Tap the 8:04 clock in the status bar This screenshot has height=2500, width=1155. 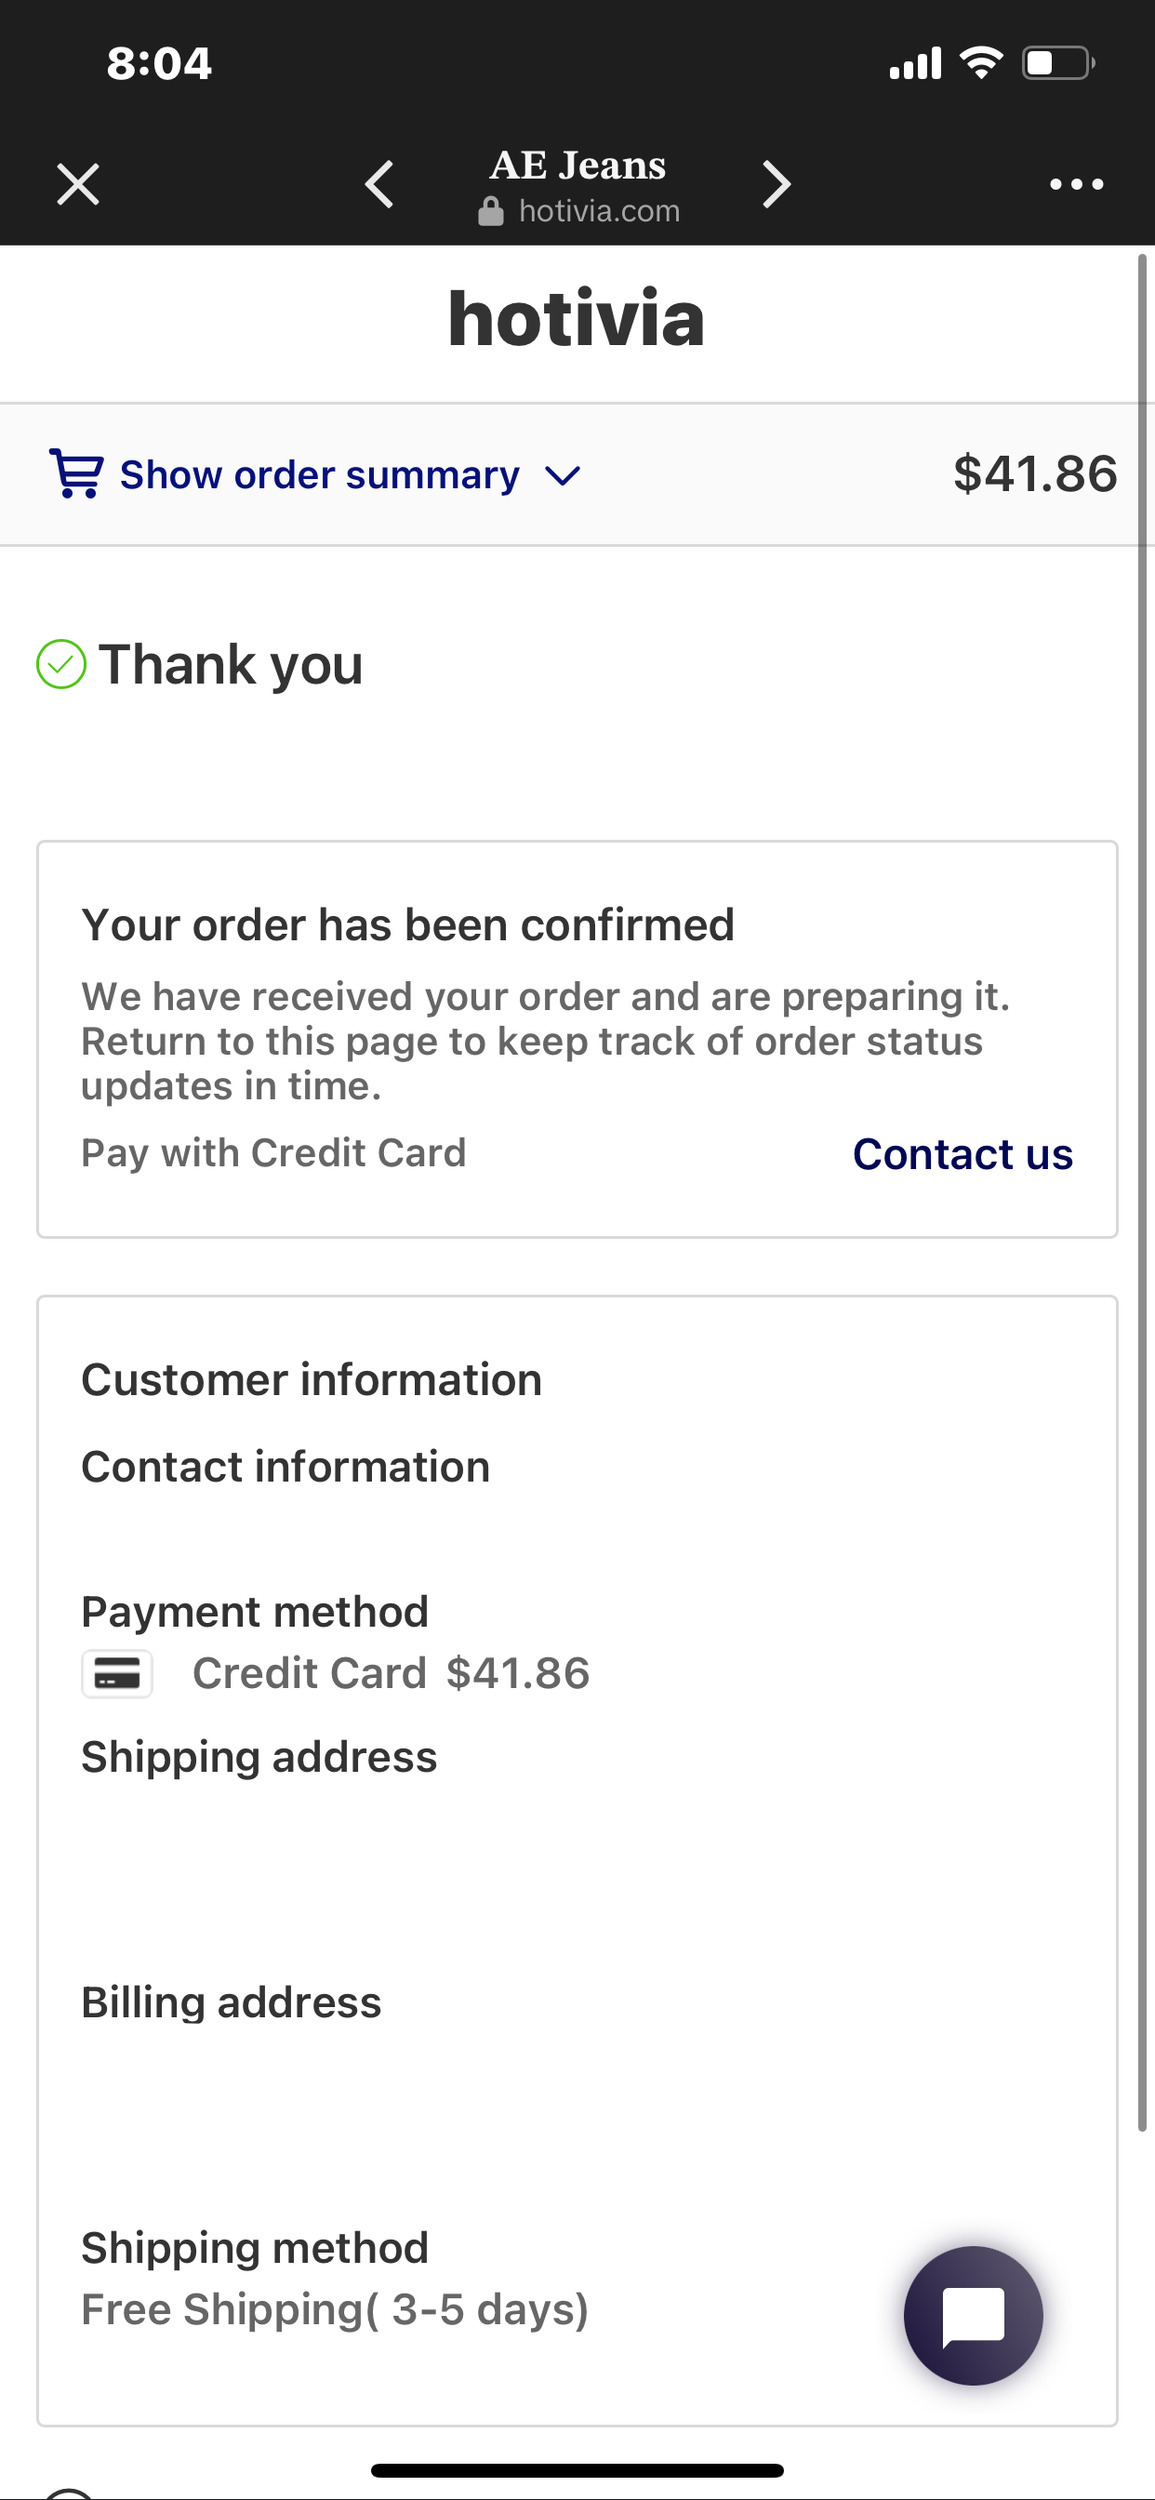(x=159, y=64)
